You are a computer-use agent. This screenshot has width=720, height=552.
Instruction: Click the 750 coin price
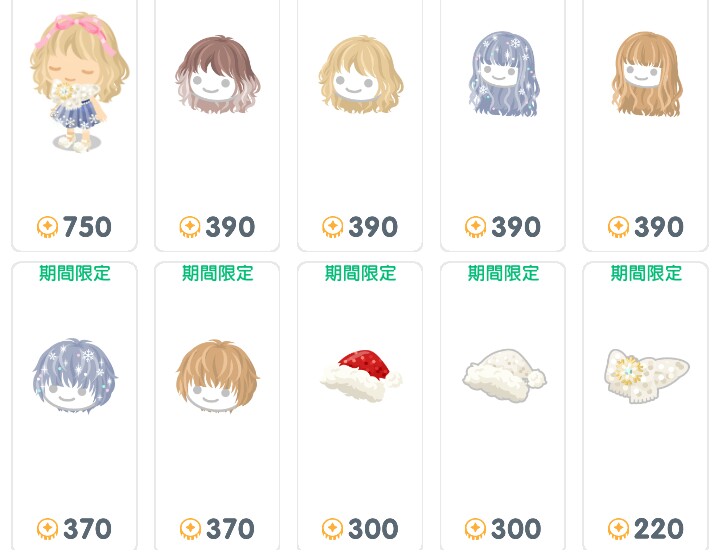point(87,227)
